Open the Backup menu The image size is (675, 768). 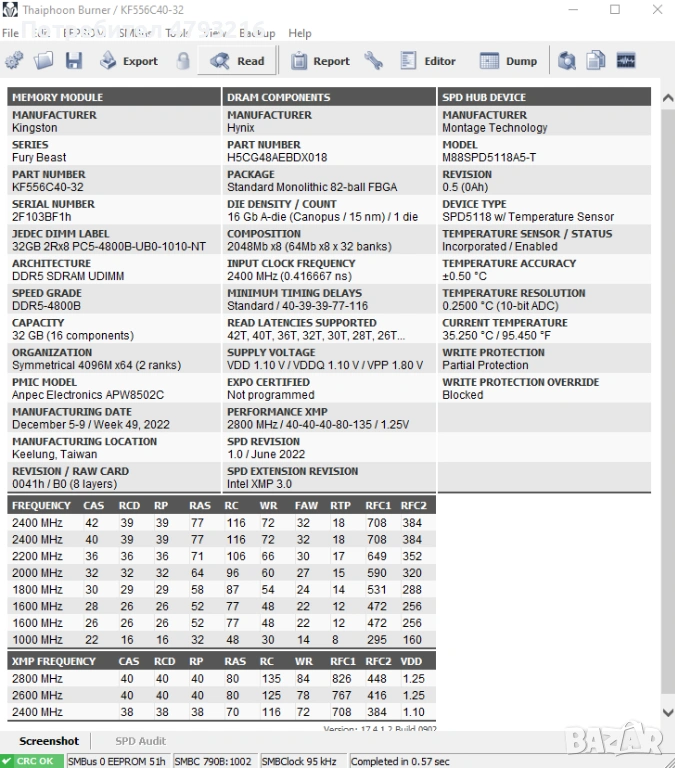257,33
